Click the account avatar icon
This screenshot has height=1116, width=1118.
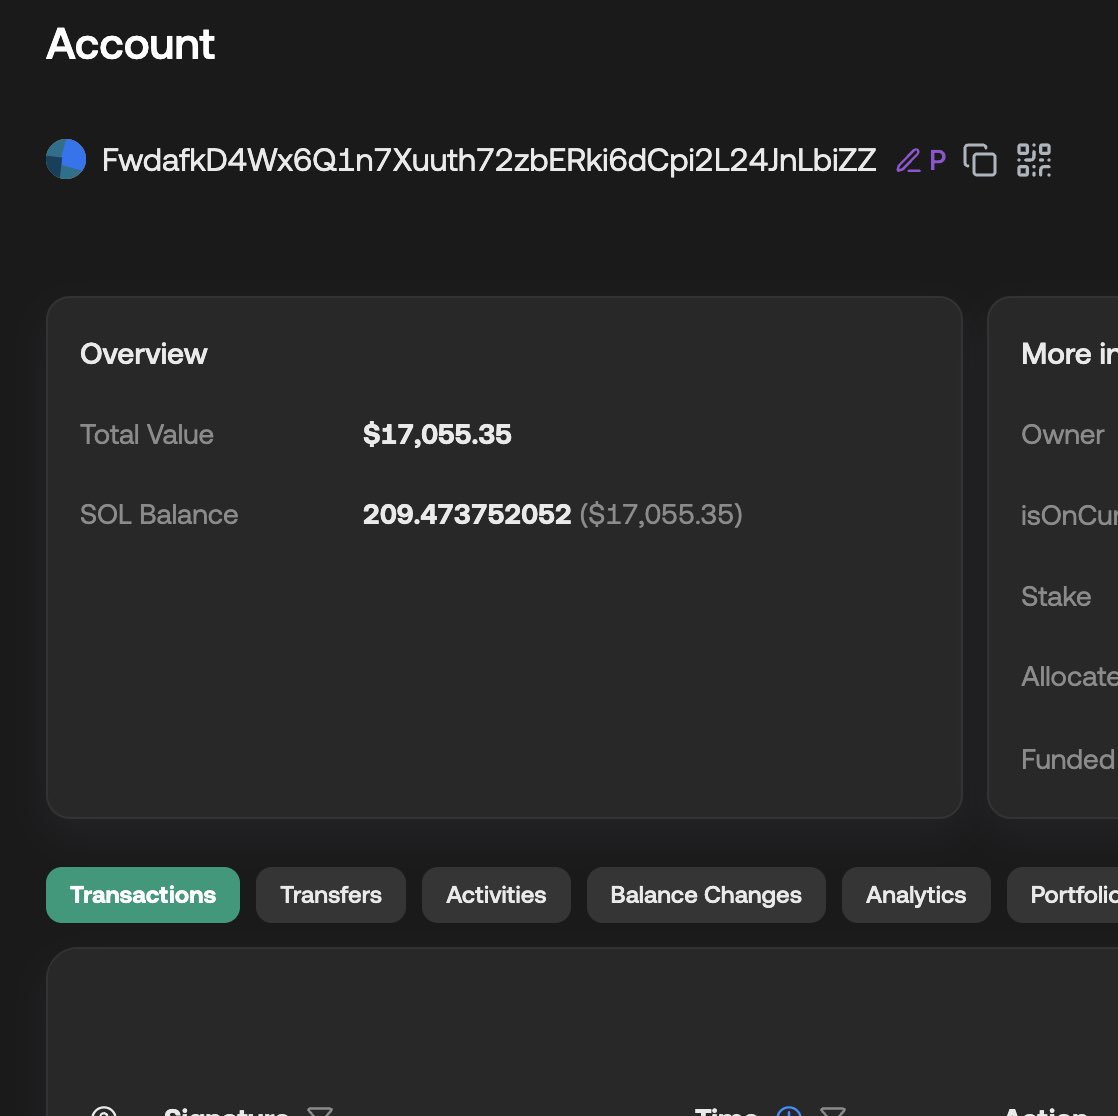pos(66,159)
